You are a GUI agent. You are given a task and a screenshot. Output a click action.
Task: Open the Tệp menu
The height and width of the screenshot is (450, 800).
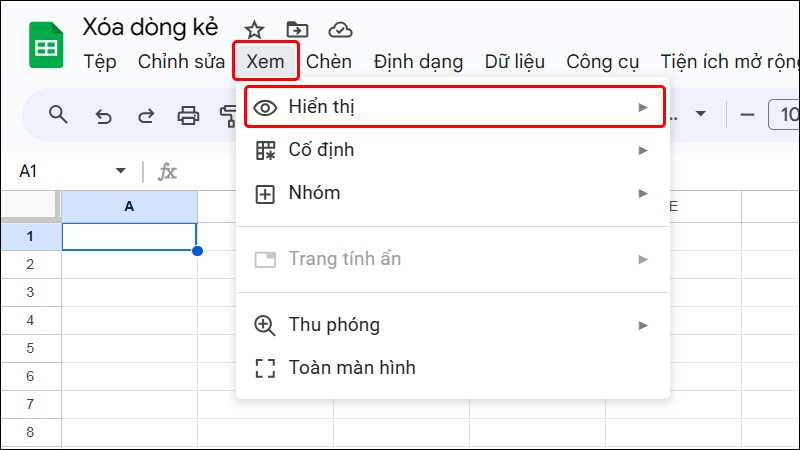(100, 62)
